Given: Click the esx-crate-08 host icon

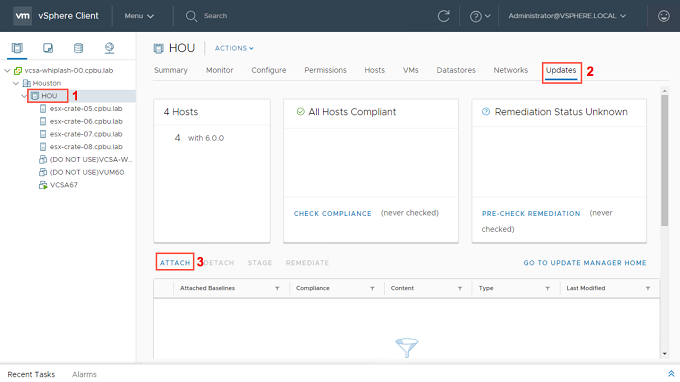Looking at the screenshot, I should pyautogui.click(x=43, y=147).
